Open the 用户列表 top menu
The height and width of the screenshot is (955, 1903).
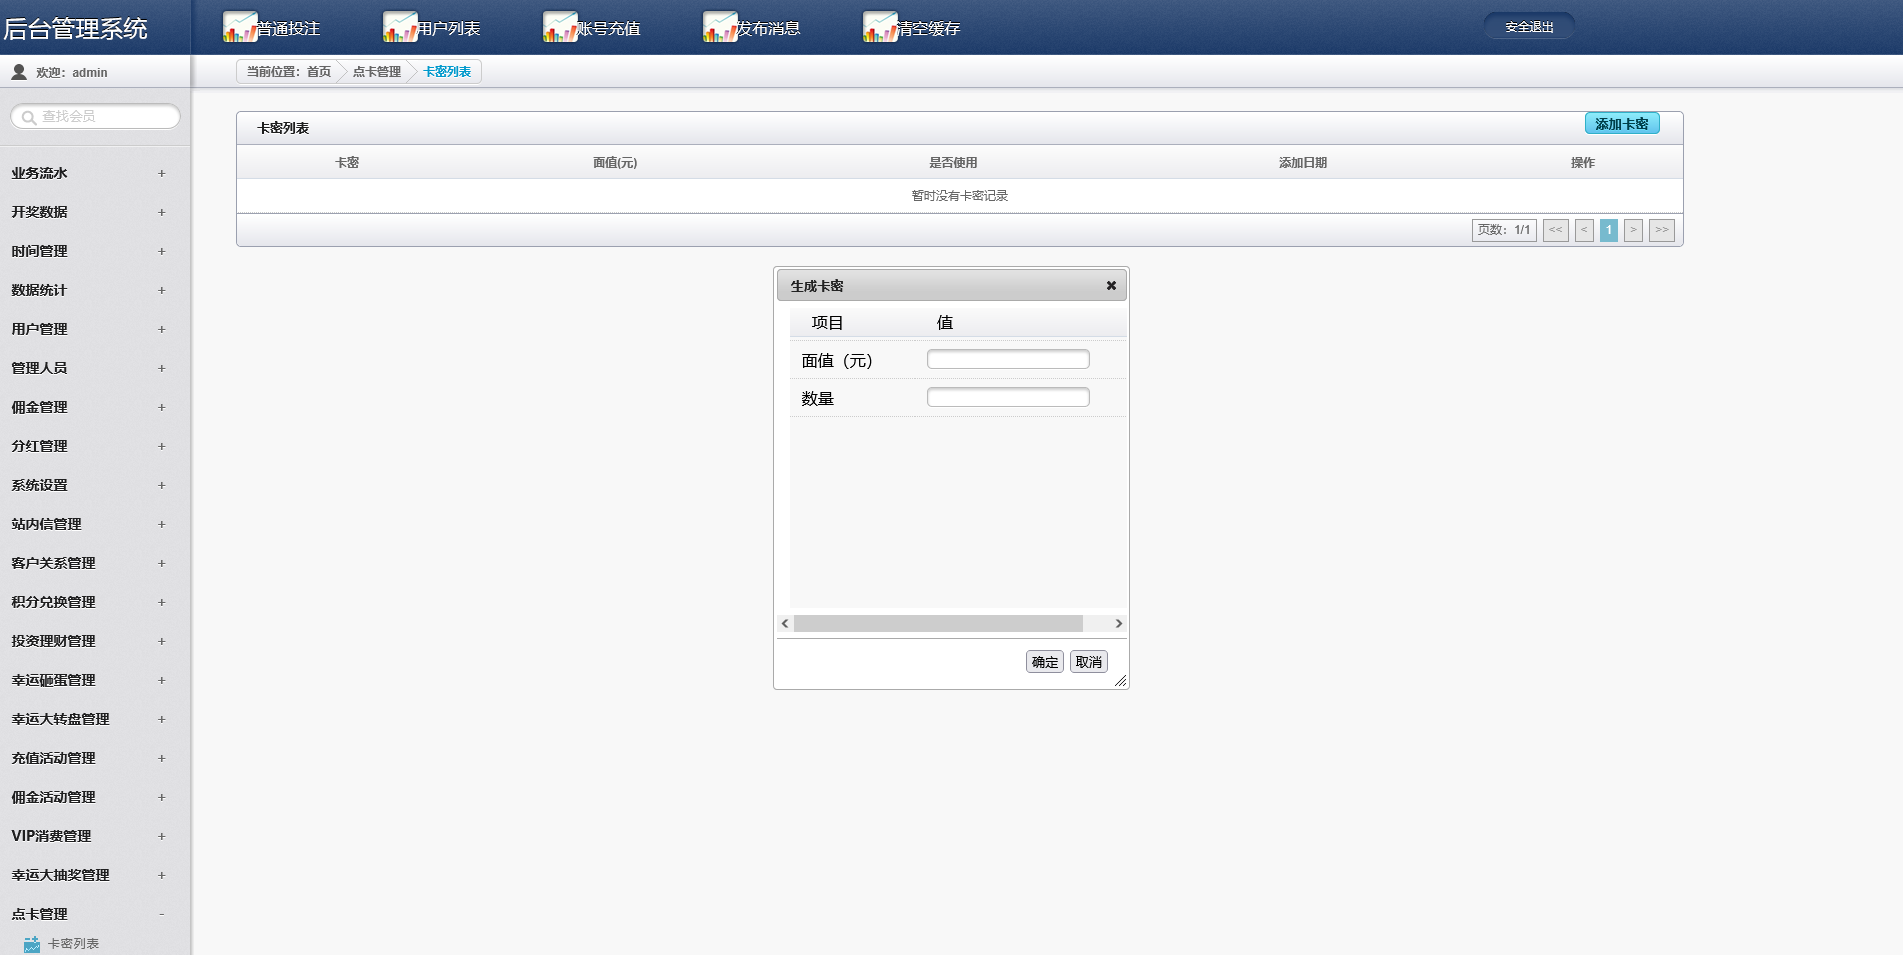(449, 29)
